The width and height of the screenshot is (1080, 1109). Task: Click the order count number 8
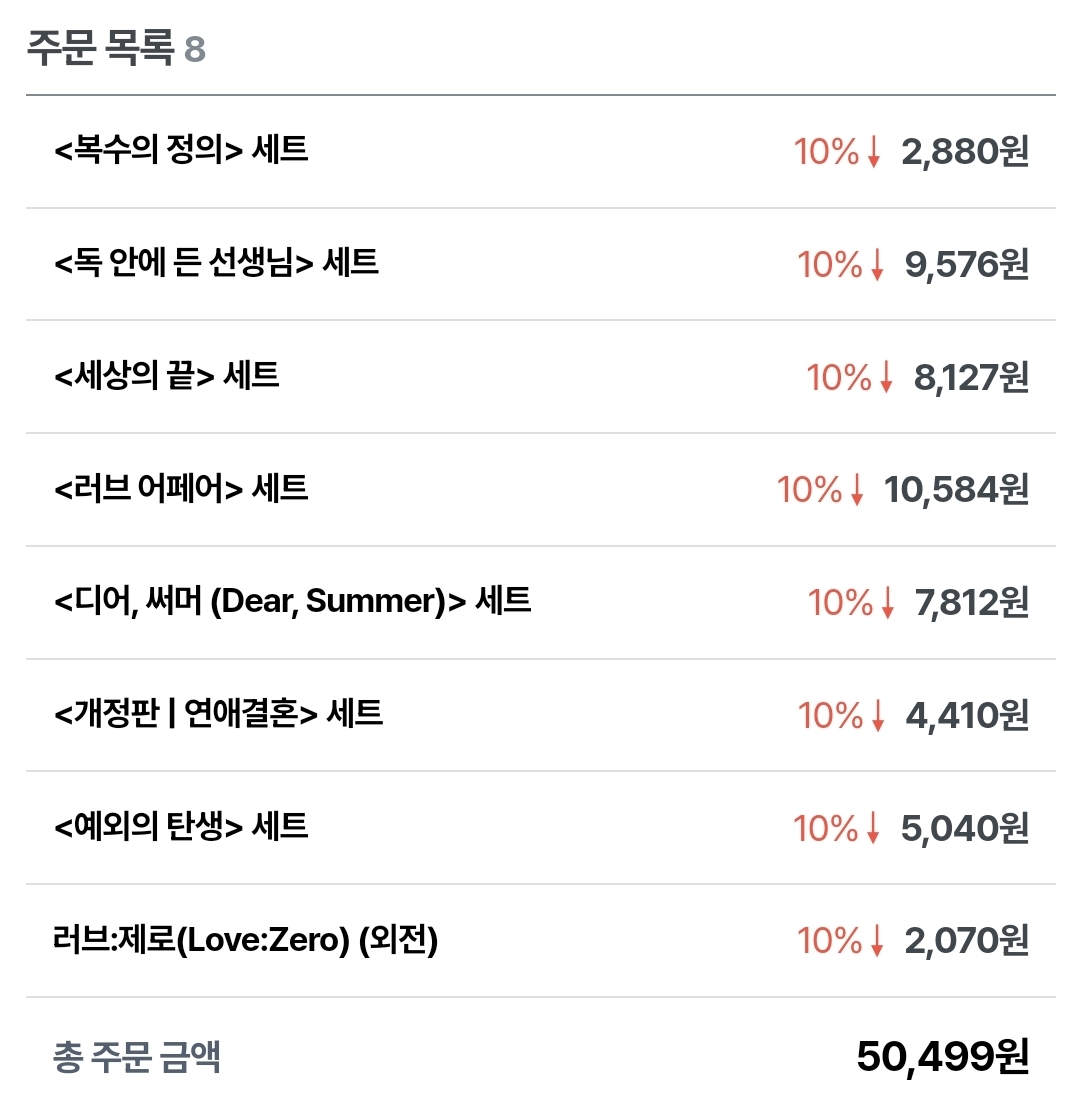tap(195, 50)
